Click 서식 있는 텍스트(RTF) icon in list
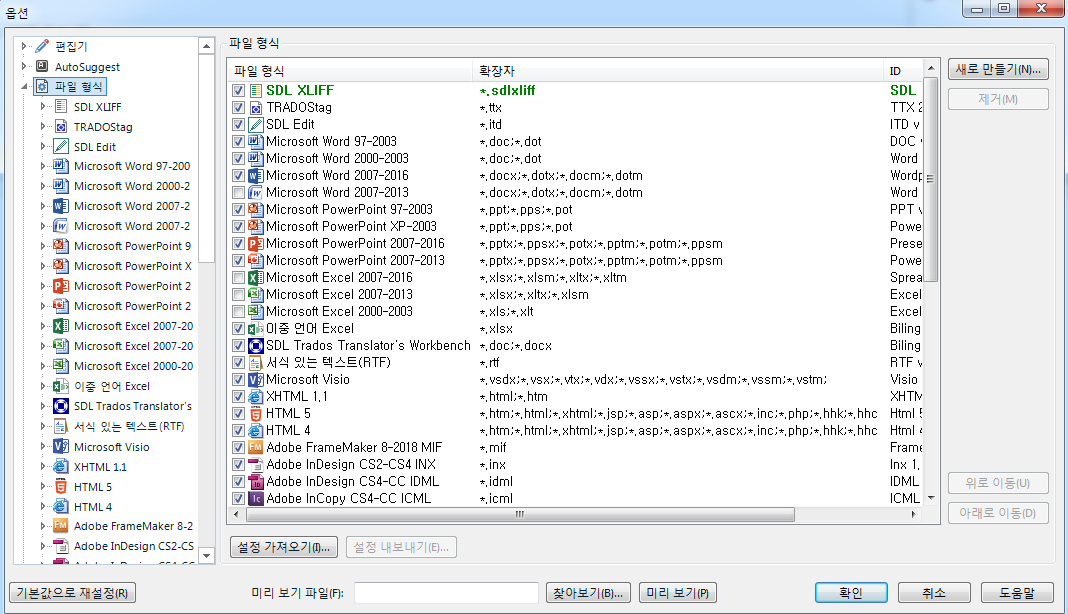1068x614 pixels. pos(255,363)
